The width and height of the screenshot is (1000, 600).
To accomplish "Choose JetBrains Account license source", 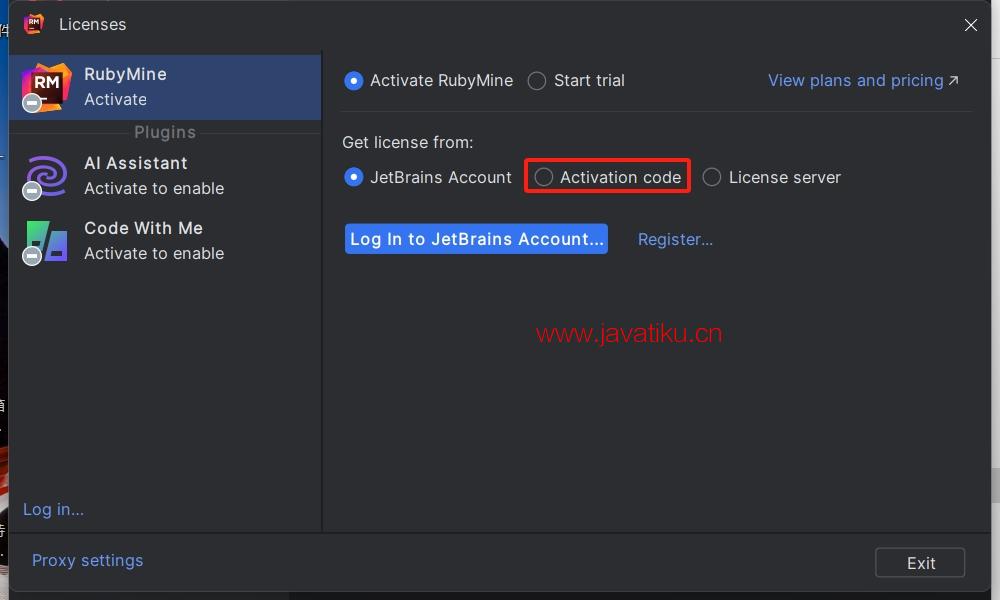I will pos(353,177).
